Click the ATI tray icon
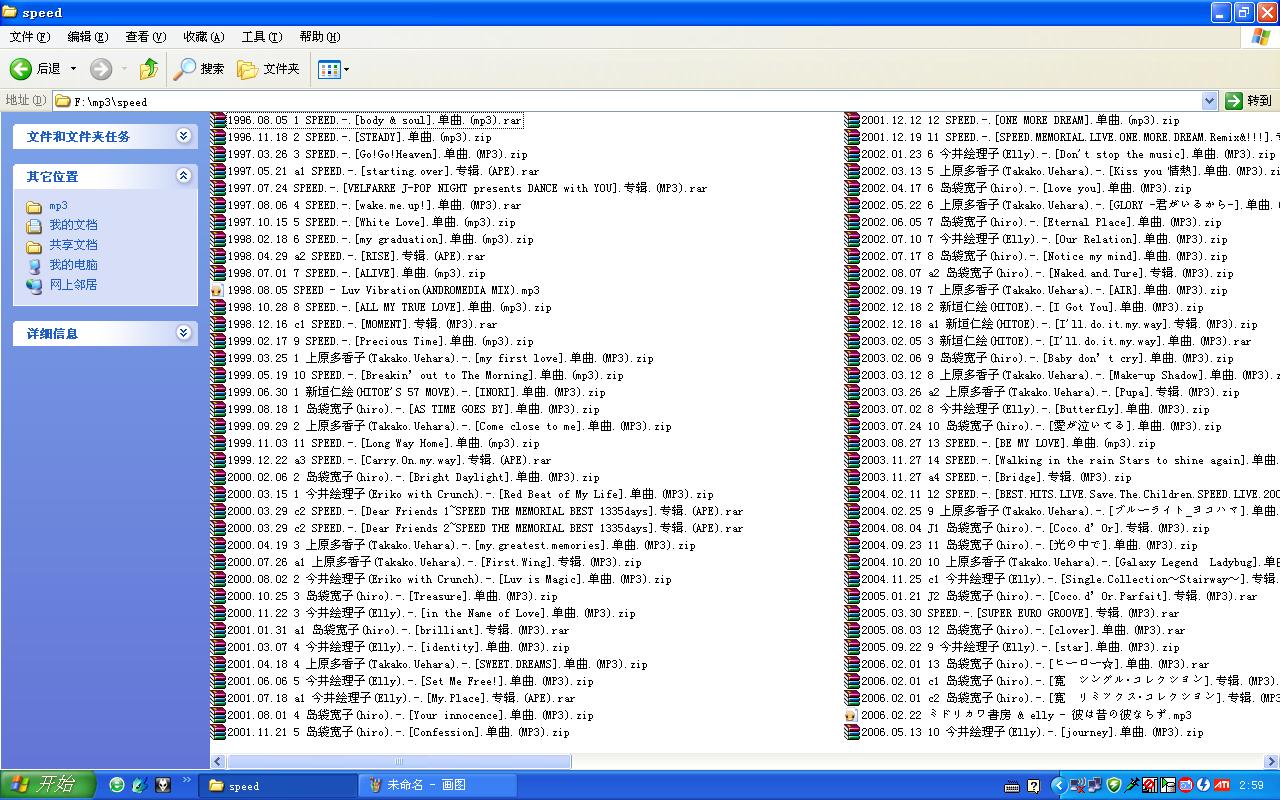This screenshot has height=800, width=1280. point(1221,786)
